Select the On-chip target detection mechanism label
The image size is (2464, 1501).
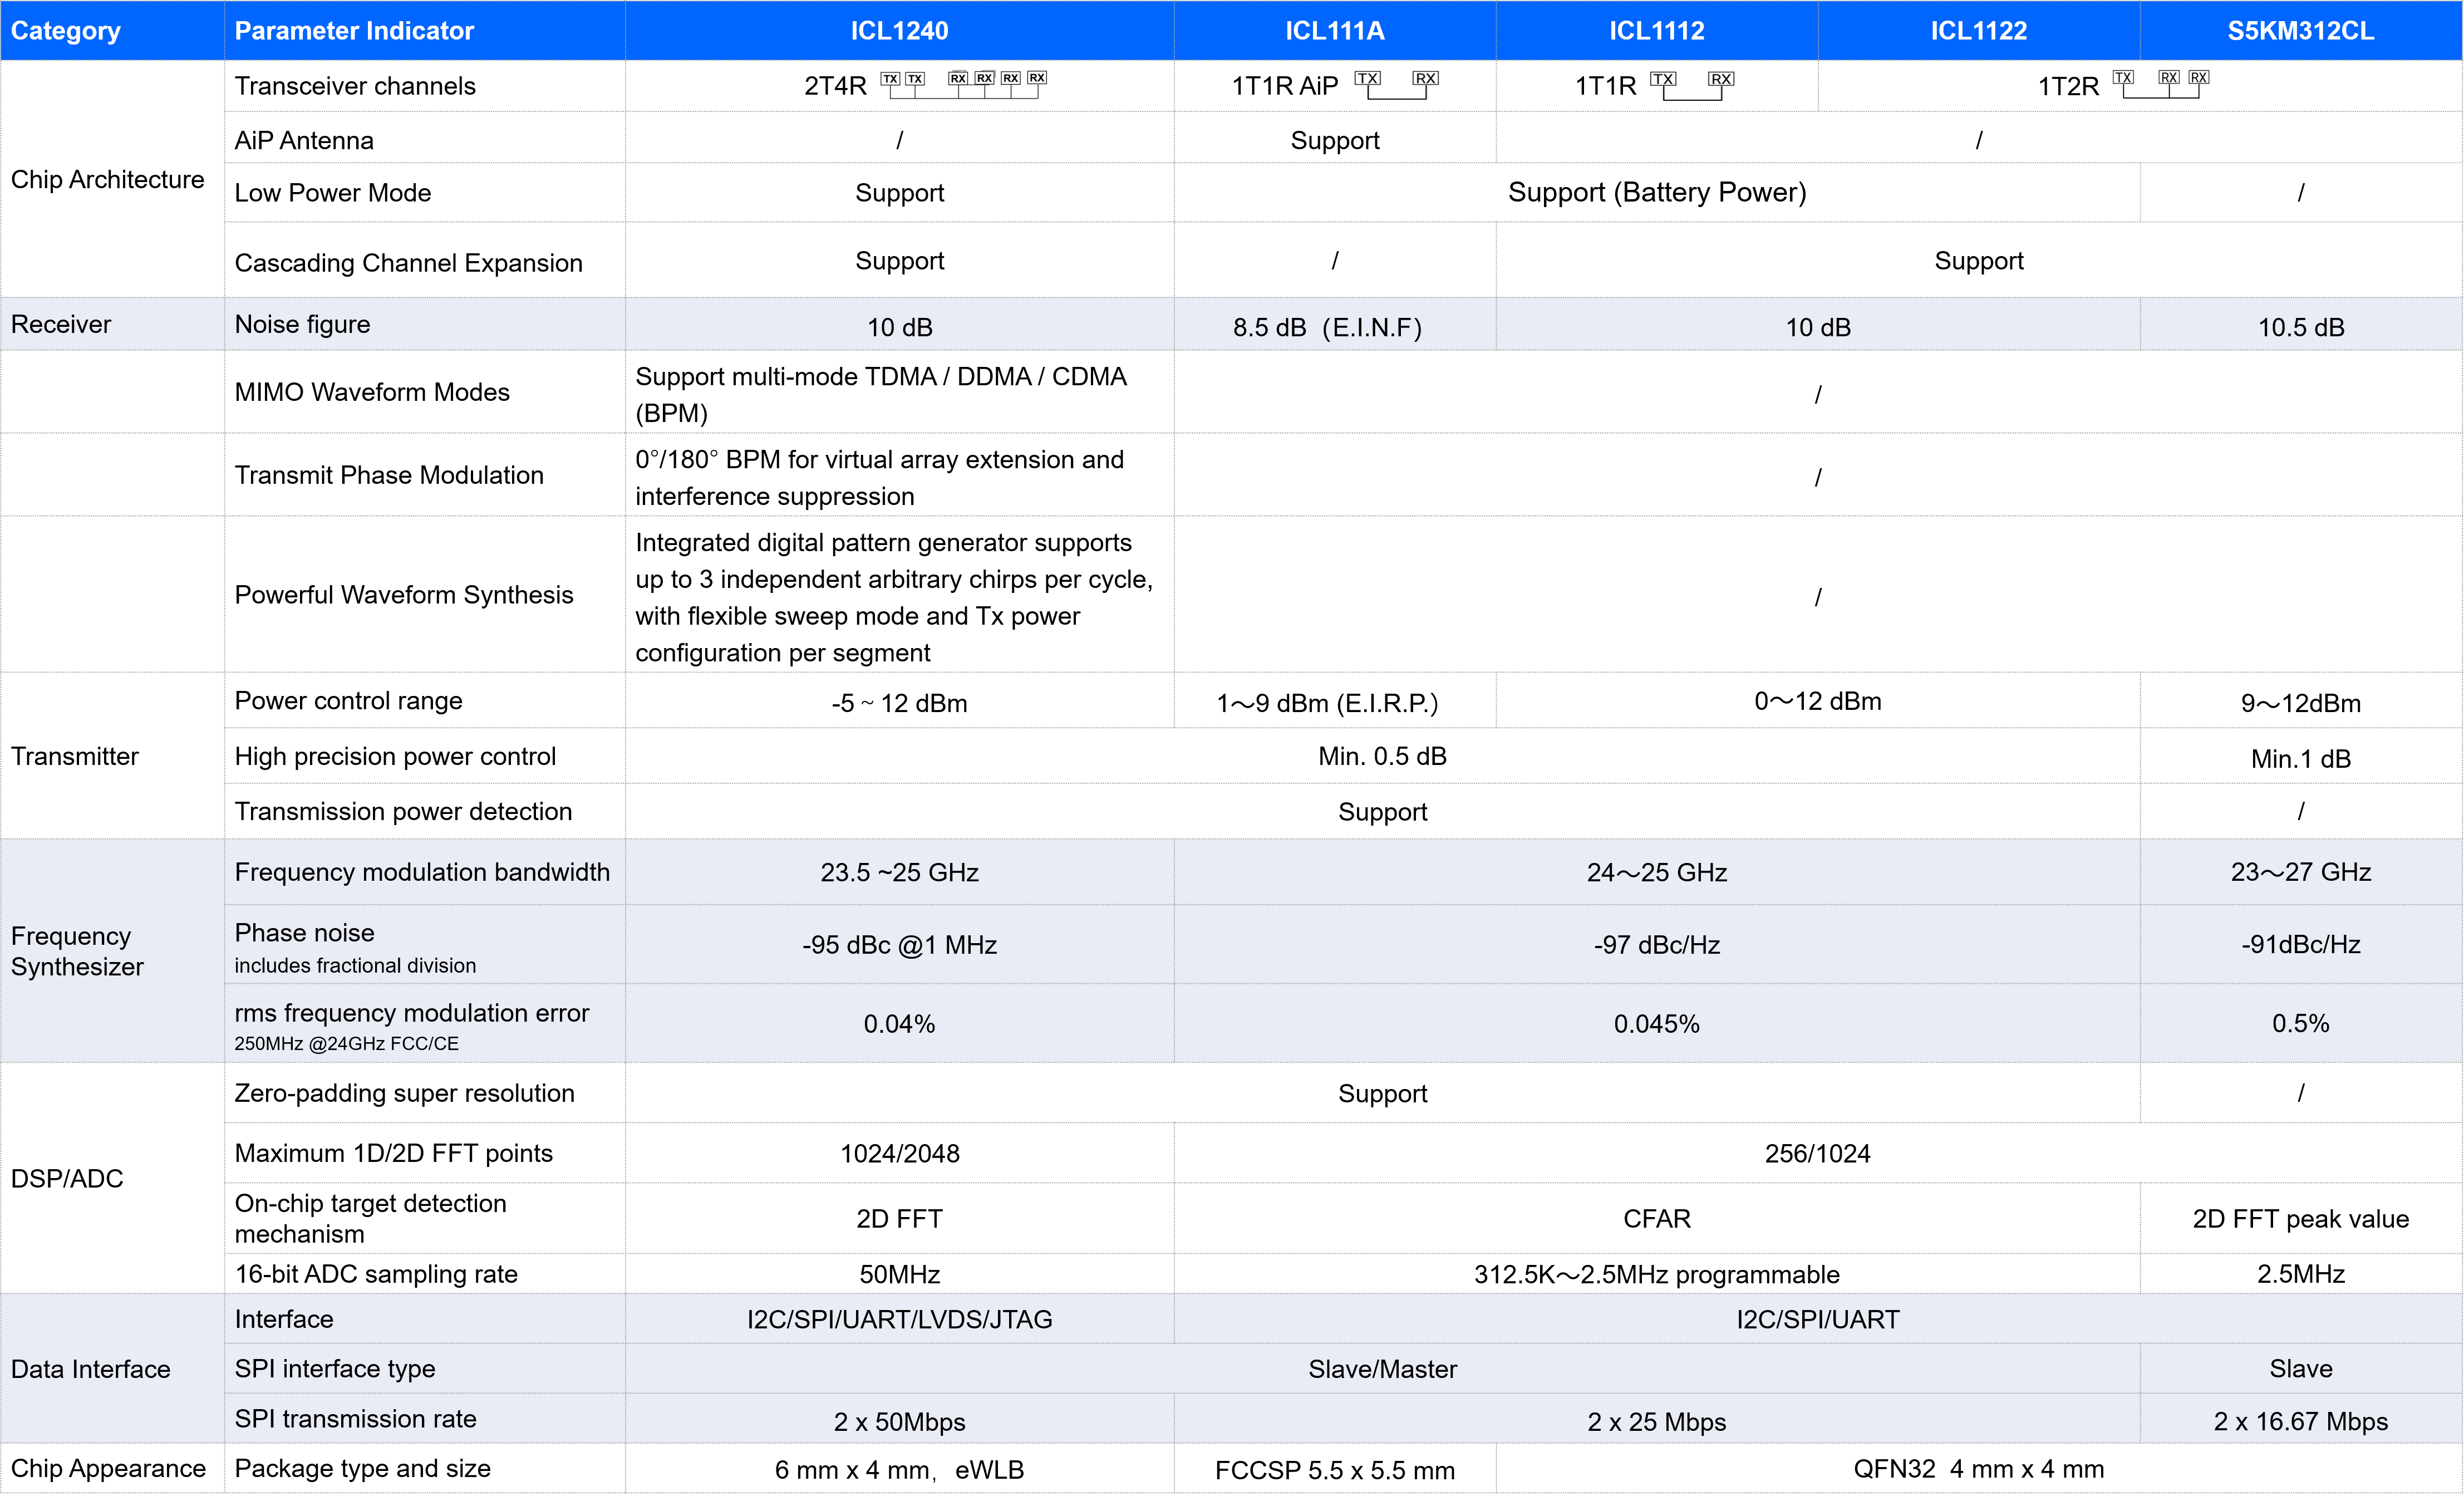point(370,1218)
